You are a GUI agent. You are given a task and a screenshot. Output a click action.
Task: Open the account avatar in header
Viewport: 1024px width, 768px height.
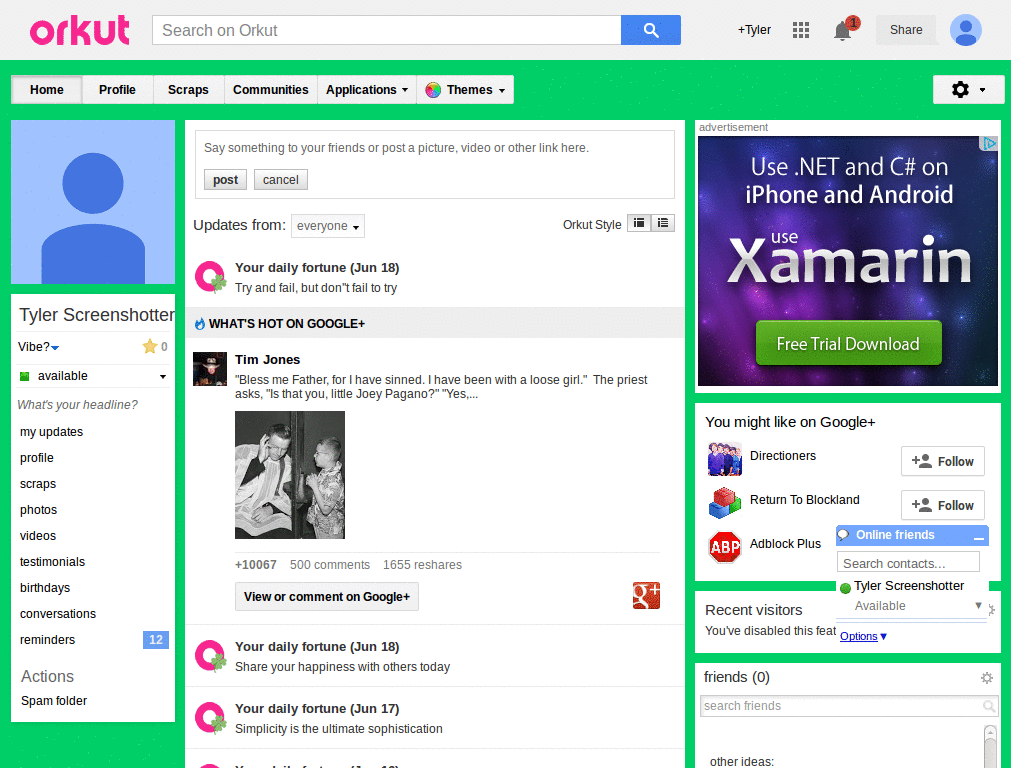pyautogui.click(x=965, y=30)
